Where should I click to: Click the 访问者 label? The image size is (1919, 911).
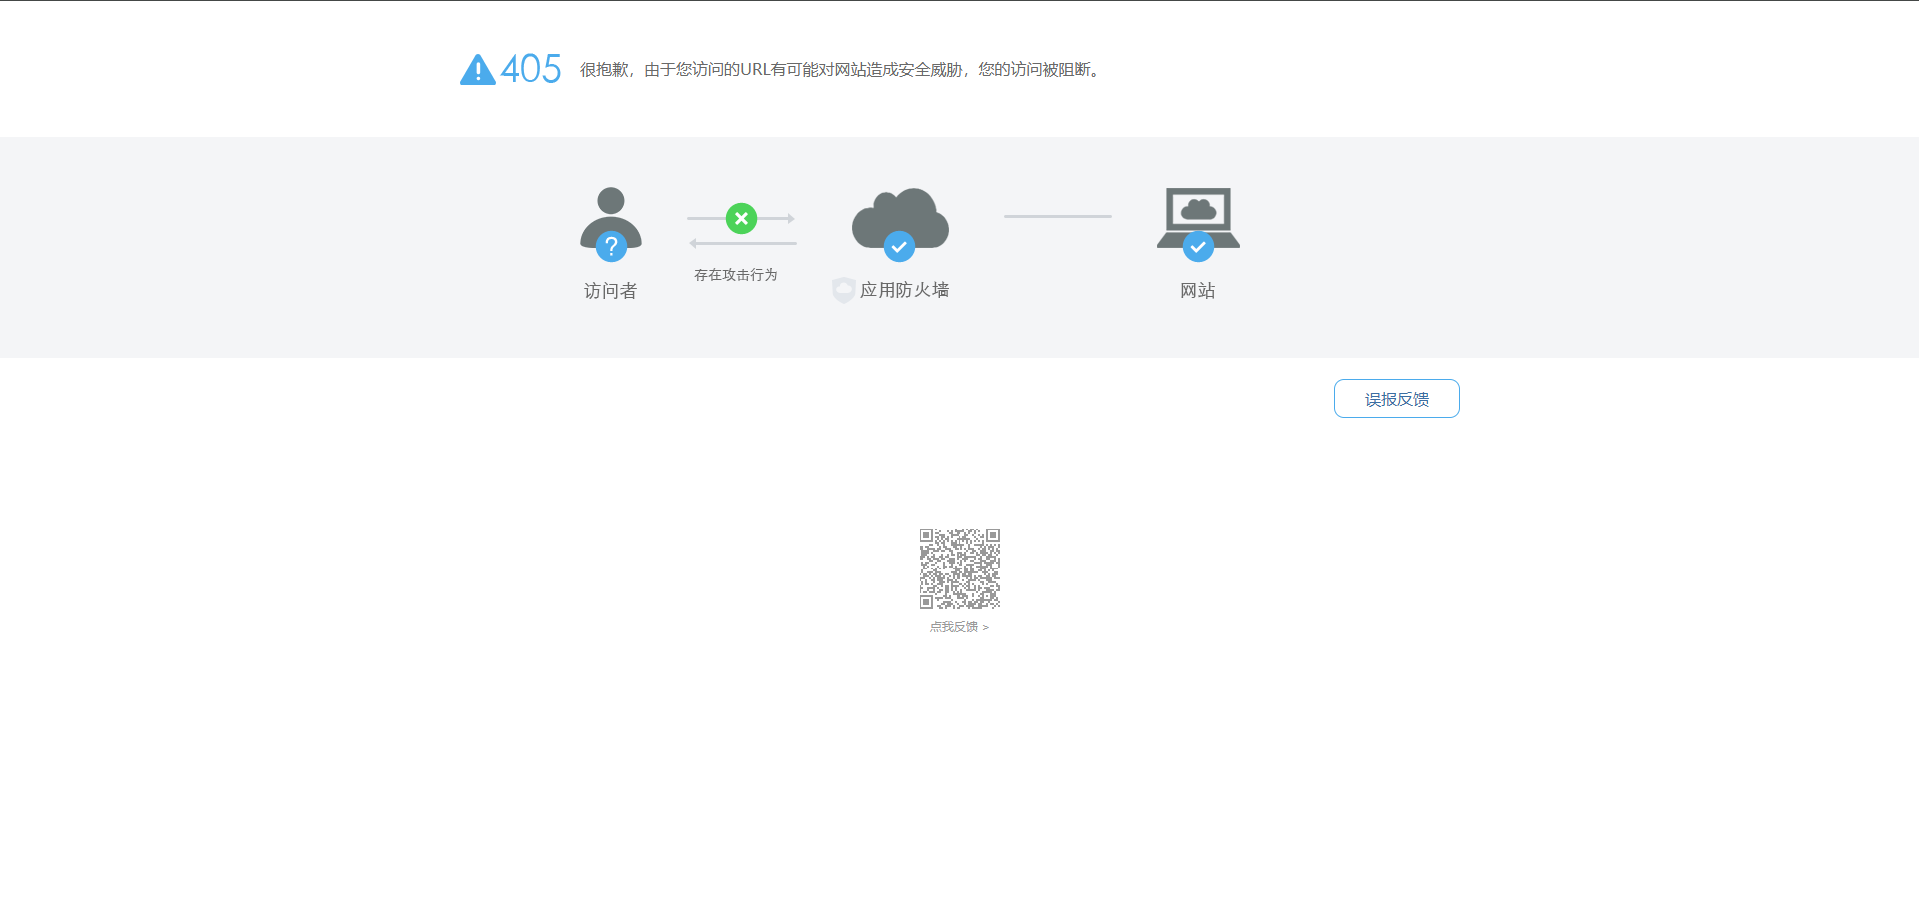(610, 291)
